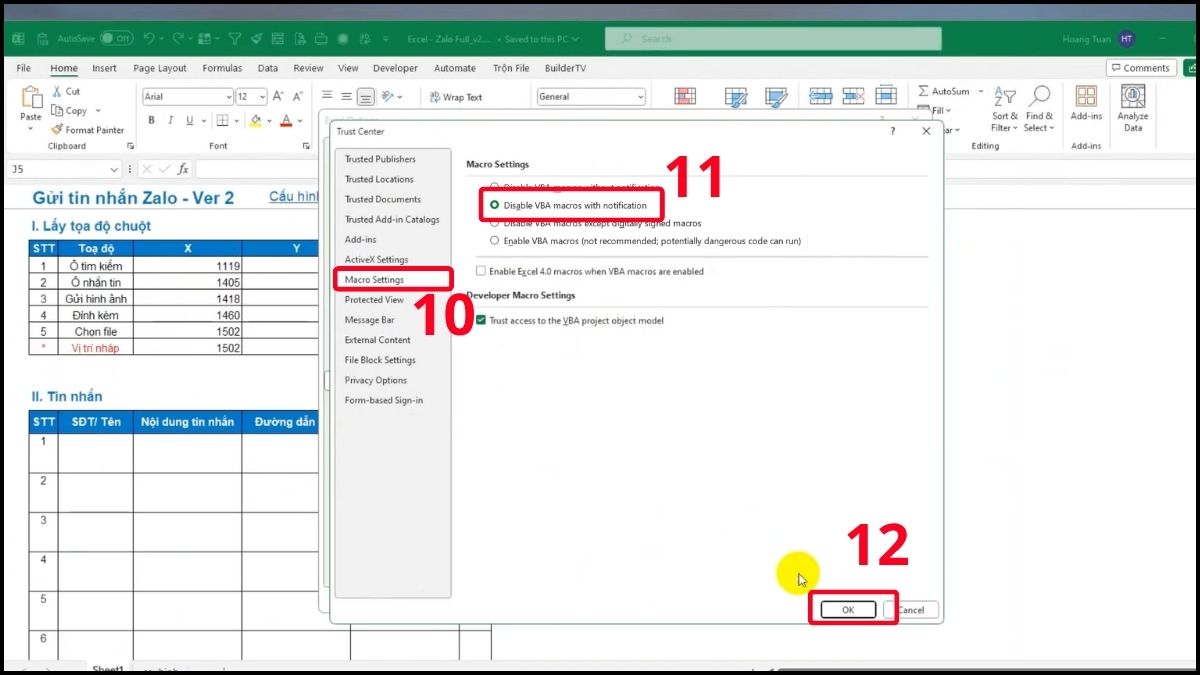Open the Comments button
The width and height of the screenshot is (1200, 675).
click(1141, 68)
